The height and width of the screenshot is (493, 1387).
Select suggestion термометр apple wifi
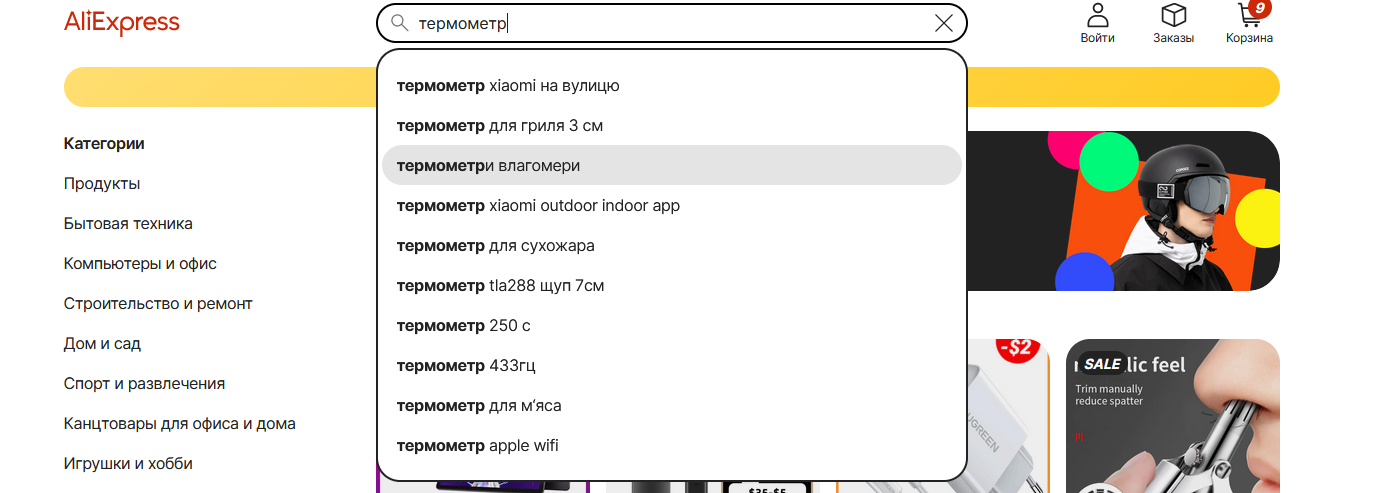click(672, 446)
